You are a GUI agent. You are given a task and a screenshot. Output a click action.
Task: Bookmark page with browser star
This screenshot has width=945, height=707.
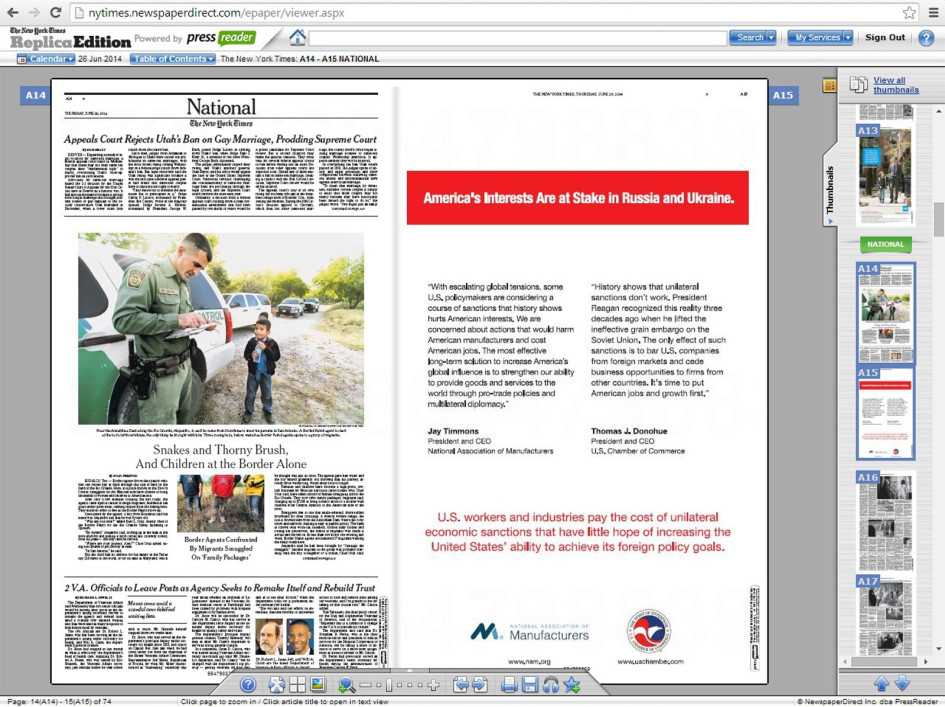click(909, 12)
